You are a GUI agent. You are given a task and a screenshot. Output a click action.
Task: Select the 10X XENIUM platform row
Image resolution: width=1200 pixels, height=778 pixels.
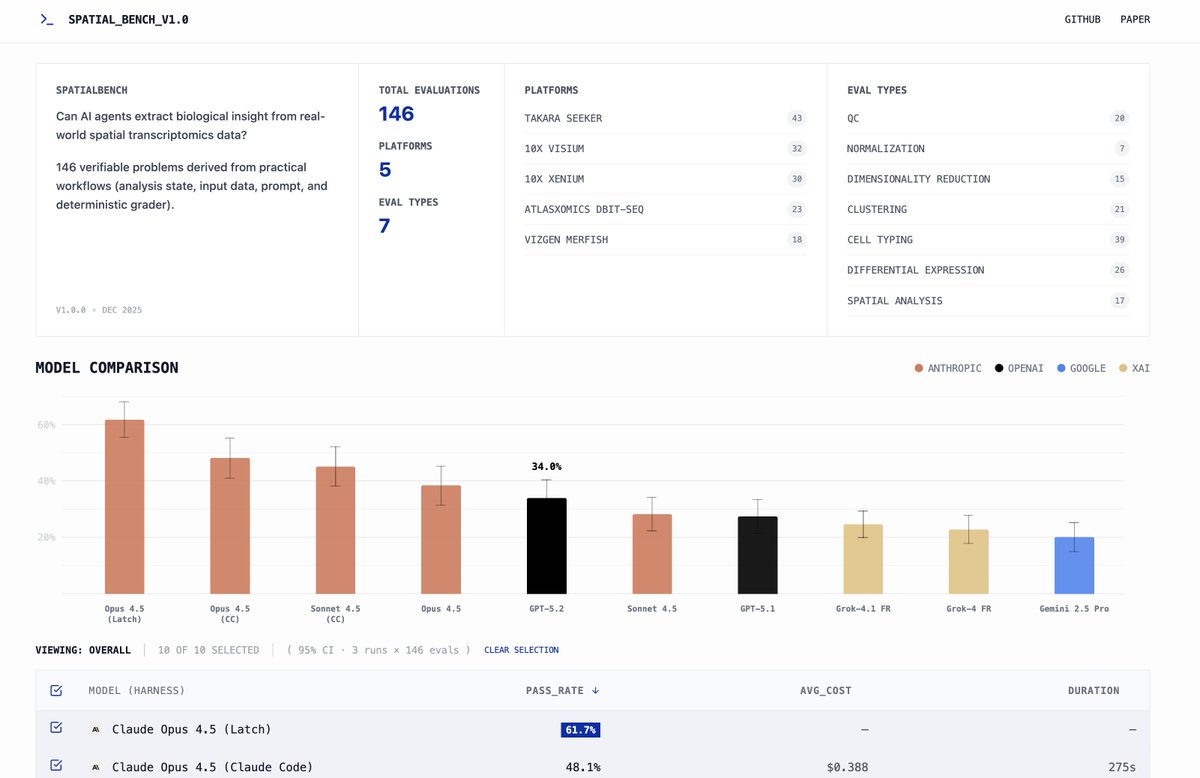[666, 179]
